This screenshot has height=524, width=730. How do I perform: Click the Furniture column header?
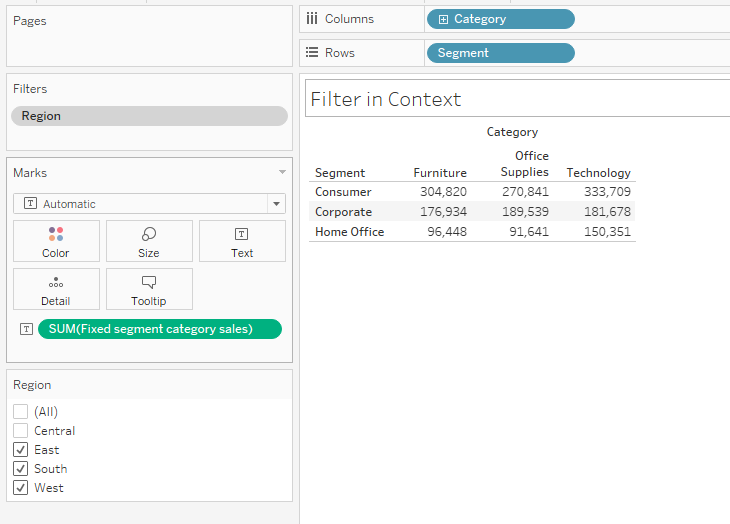tap(440, 173)
